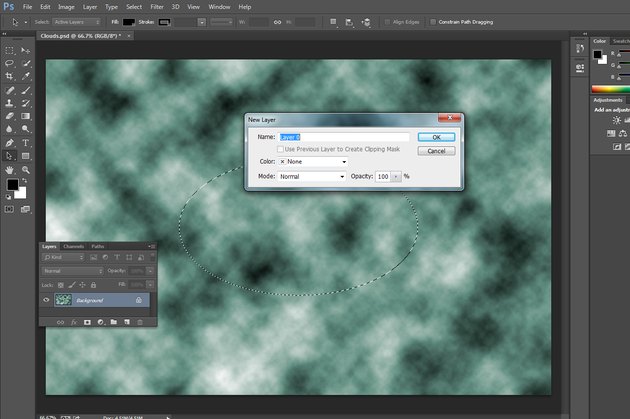Viewport: 630px width, 419px height.
Task: Click the layer Name input field
Action: tap(344, 137)
